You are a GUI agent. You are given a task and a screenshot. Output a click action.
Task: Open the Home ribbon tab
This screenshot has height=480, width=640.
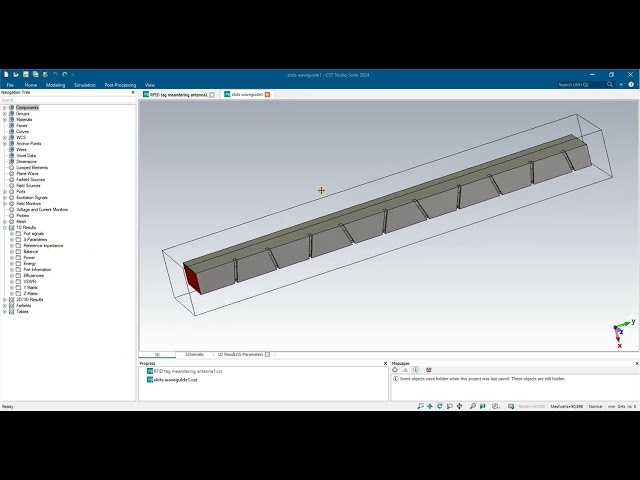point(31,85)
